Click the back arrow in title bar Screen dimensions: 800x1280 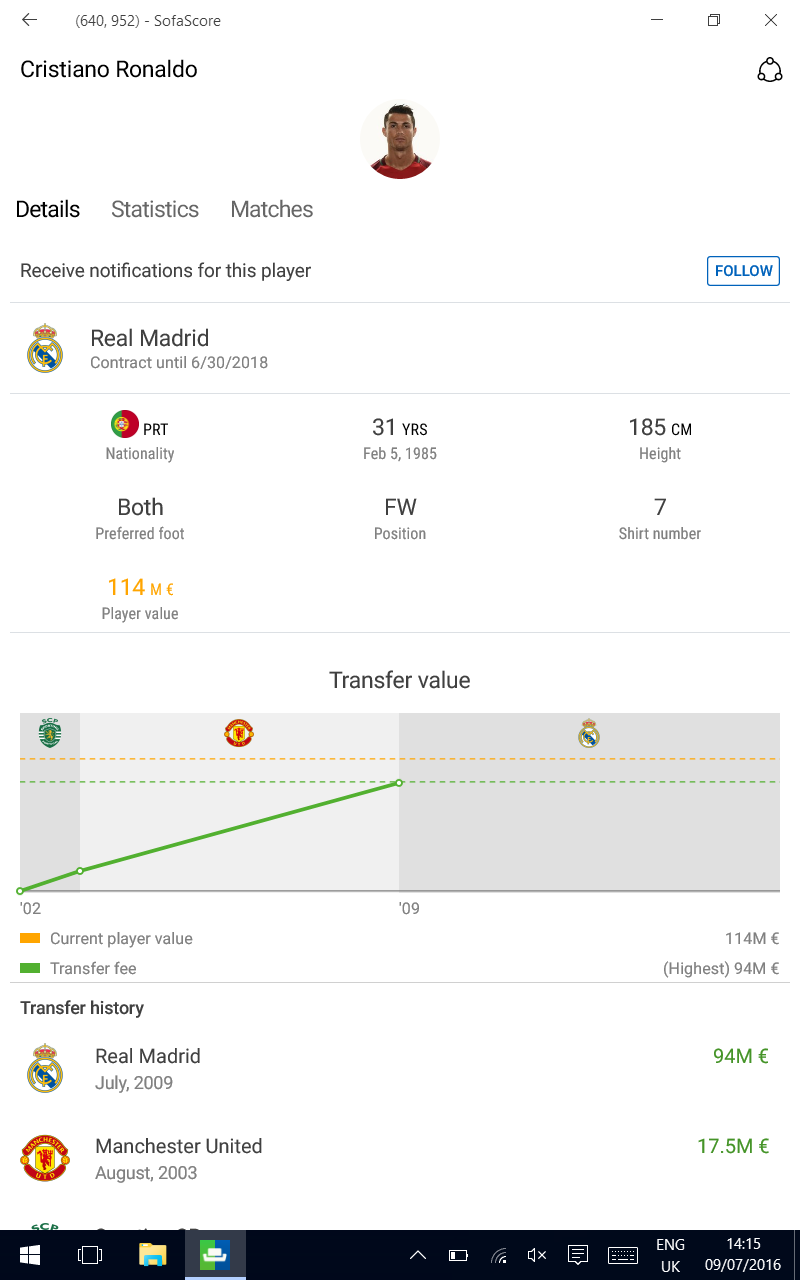click(29, 20)
